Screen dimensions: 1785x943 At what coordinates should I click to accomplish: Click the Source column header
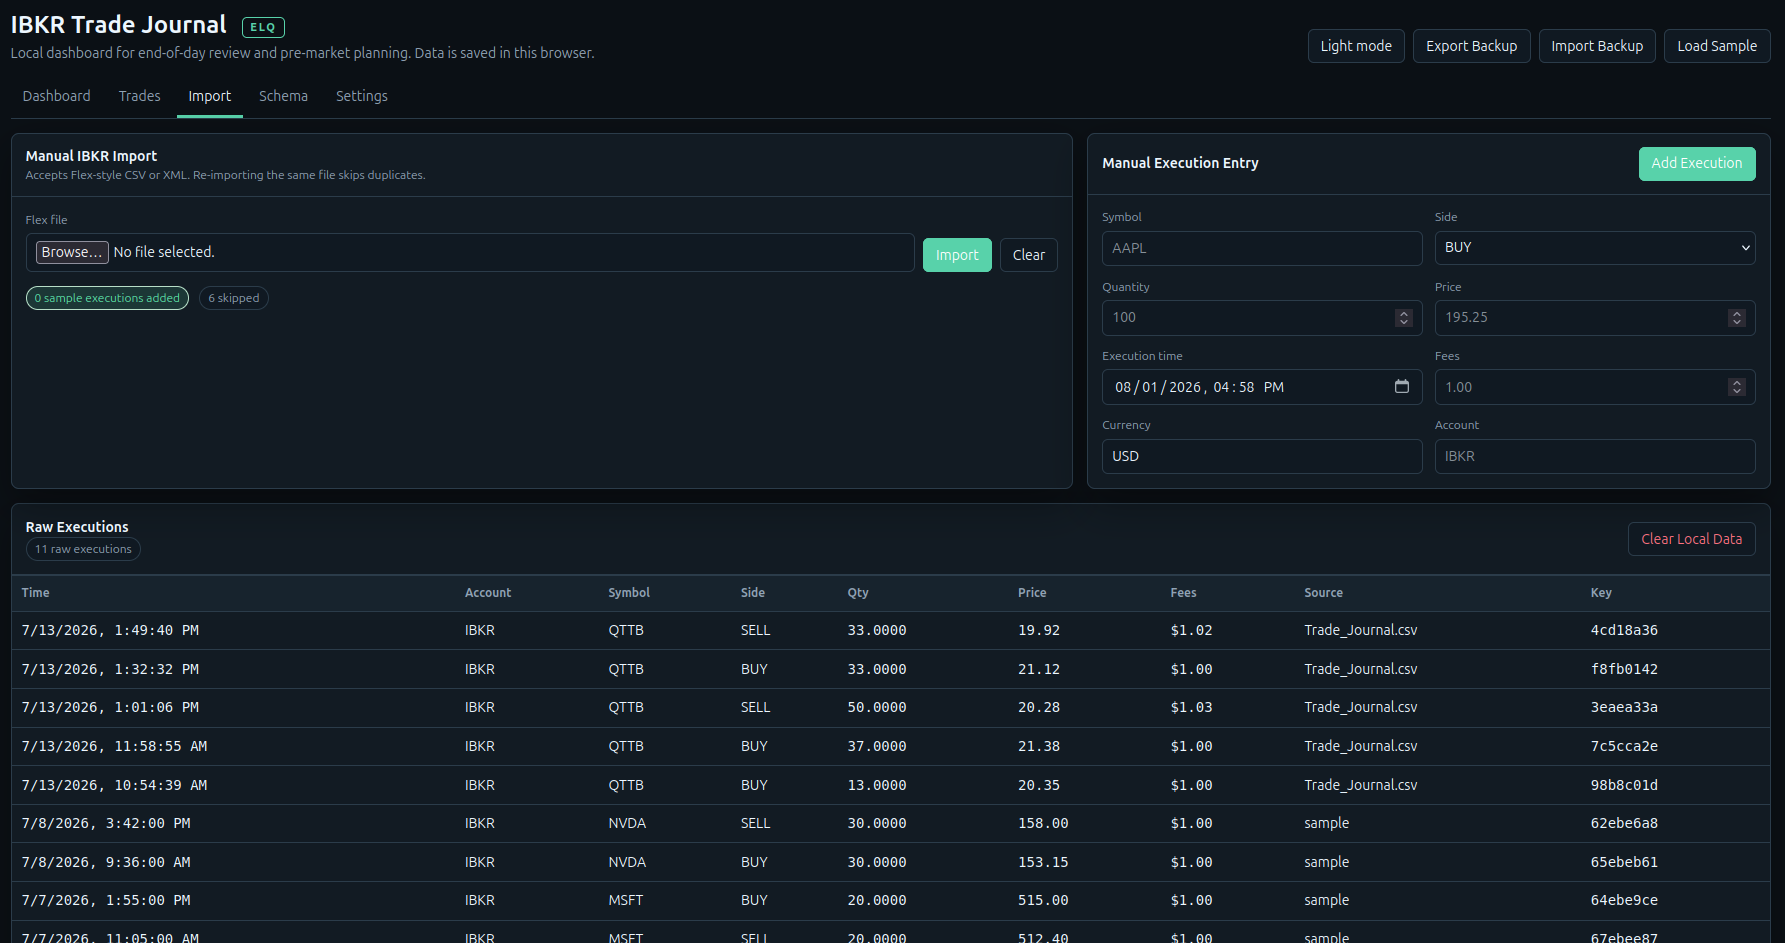pos(1323,593)
